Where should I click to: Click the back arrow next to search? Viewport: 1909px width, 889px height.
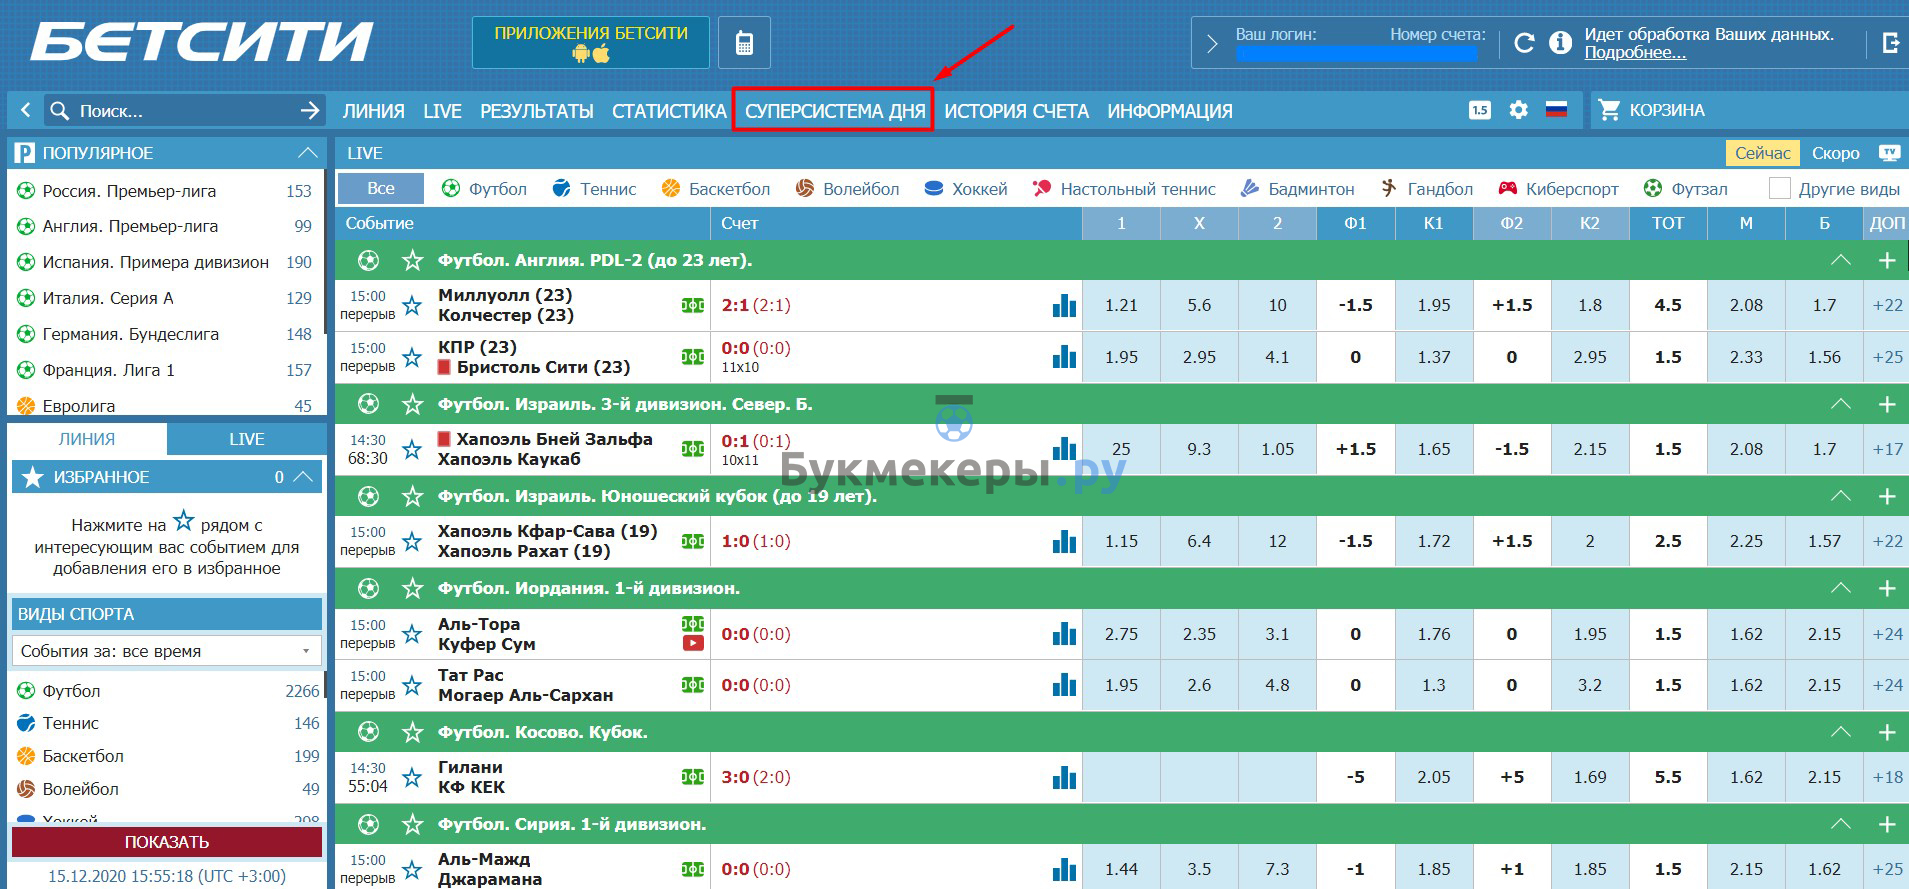[x=25, y=110]
